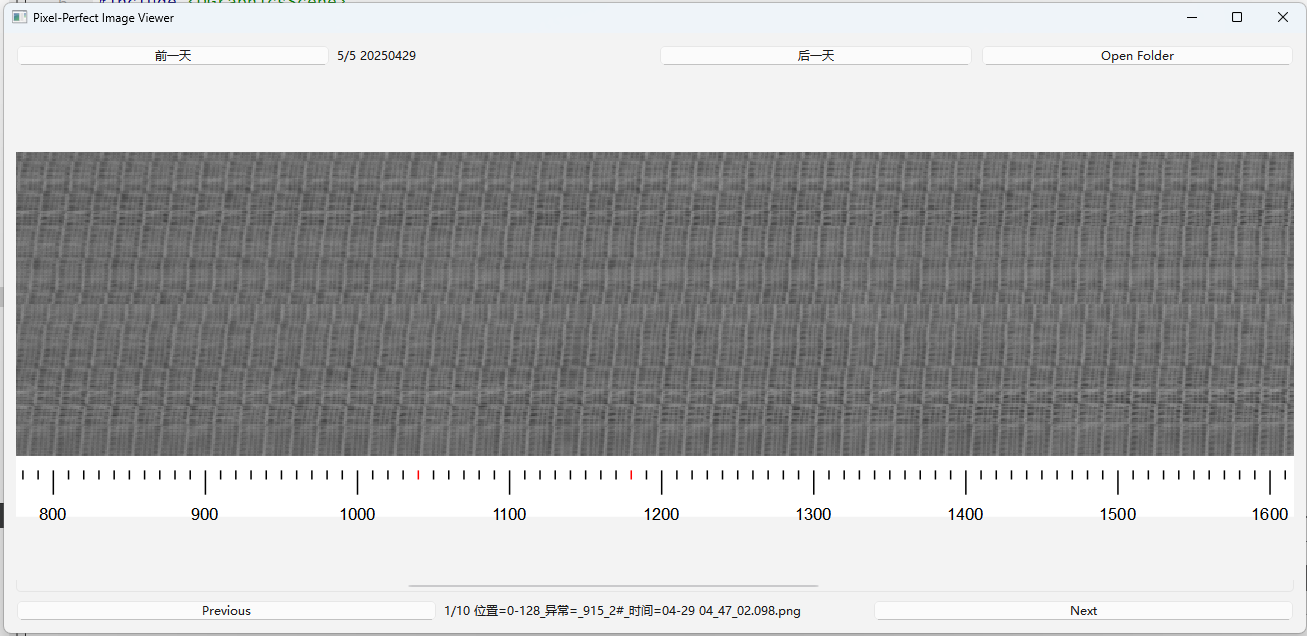
Task: Click the horizontal scrollbar thumb
Action: click(613, 586)
